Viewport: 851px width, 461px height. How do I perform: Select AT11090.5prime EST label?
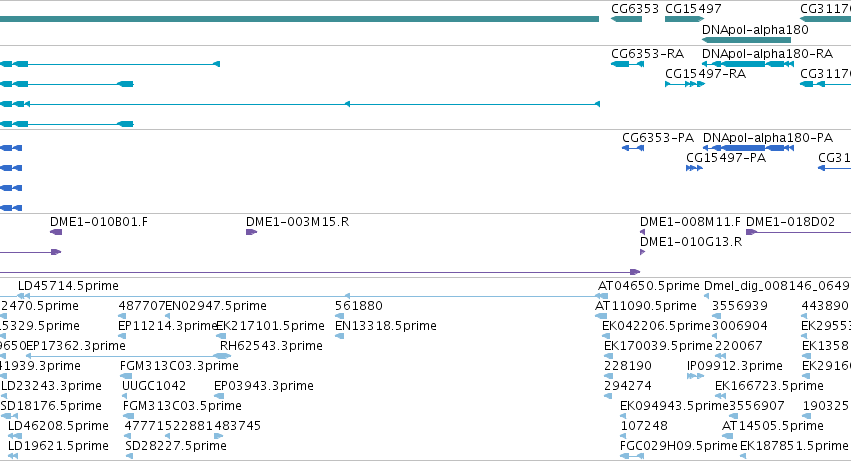pos(646,306)
